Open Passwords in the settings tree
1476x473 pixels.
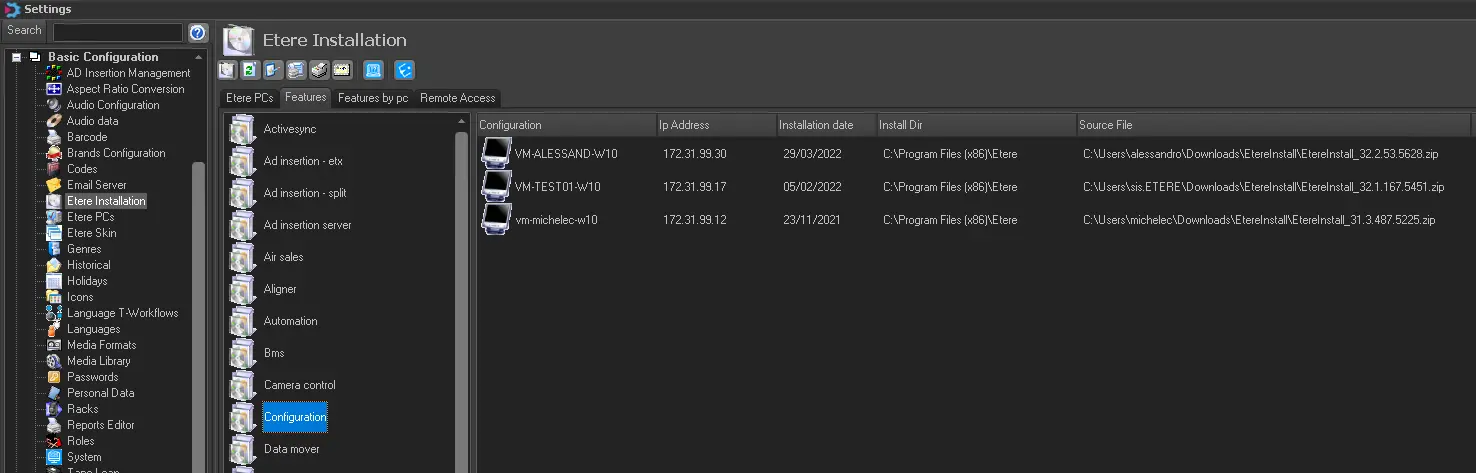point(92,377)
